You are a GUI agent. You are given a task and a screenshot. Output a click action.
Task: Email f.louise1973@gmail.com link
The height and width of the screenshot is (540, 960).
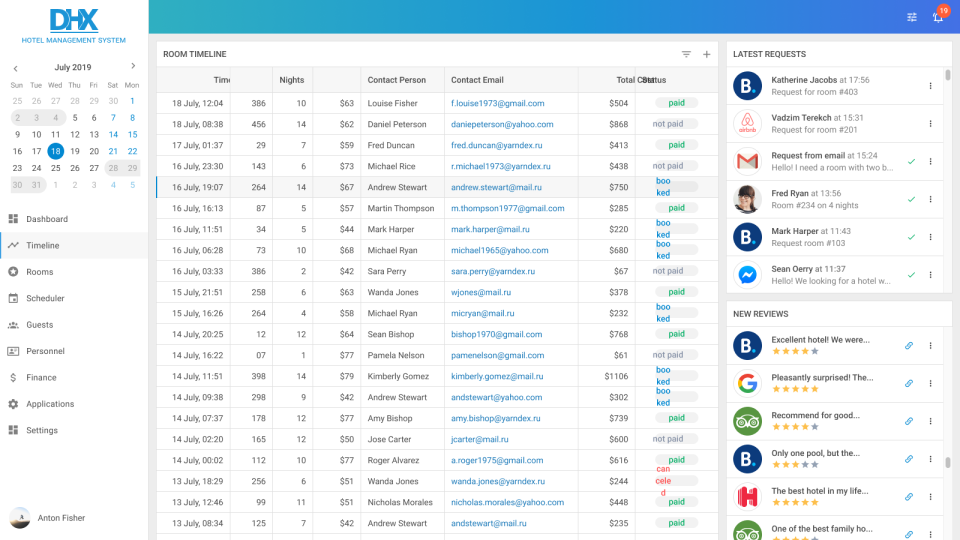497,103
